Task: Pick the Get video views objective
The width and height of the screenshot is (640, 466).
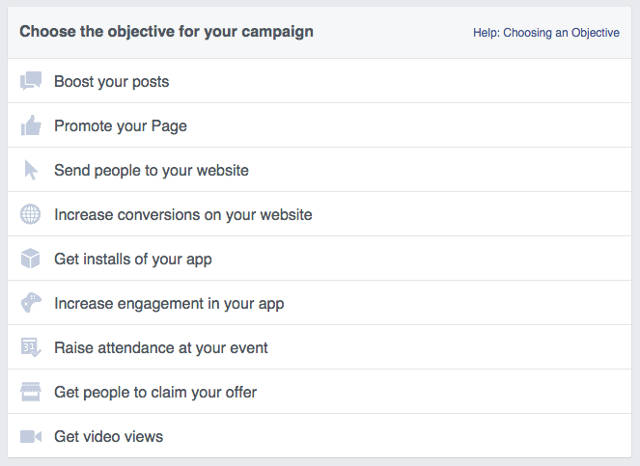Action: 108,437
